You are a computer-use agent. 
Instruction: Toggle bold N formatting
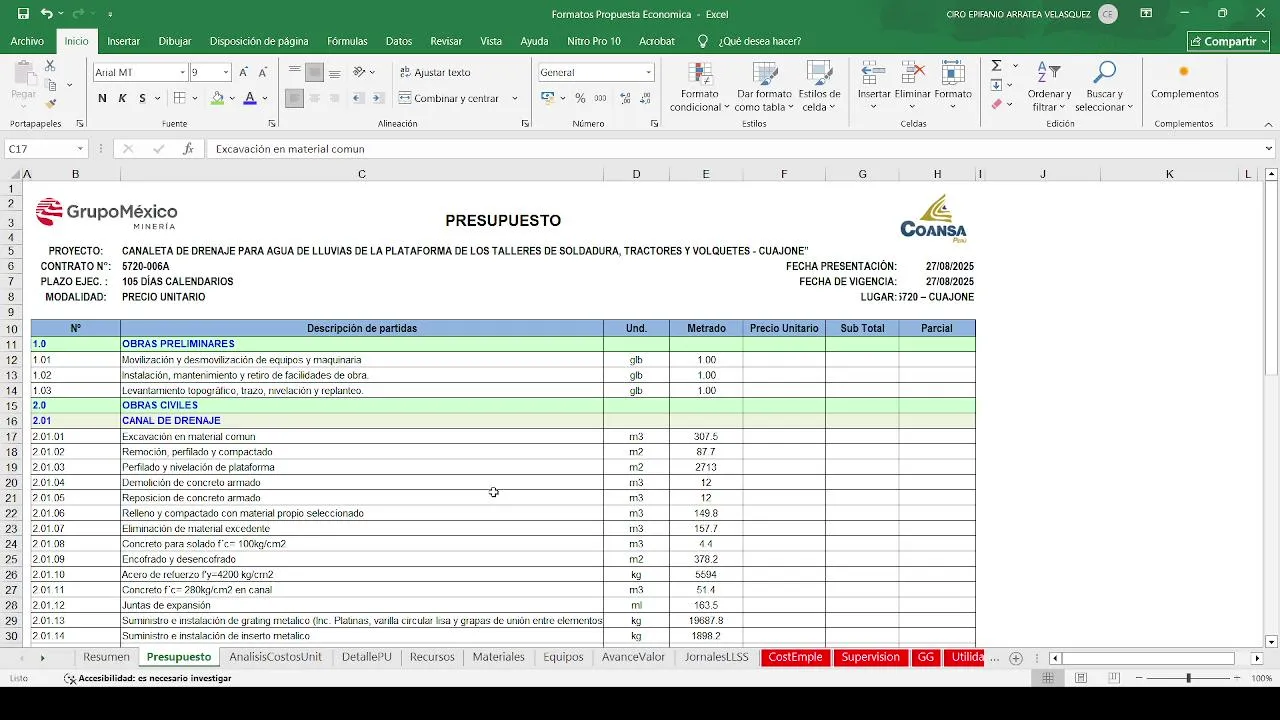(102, 98)
